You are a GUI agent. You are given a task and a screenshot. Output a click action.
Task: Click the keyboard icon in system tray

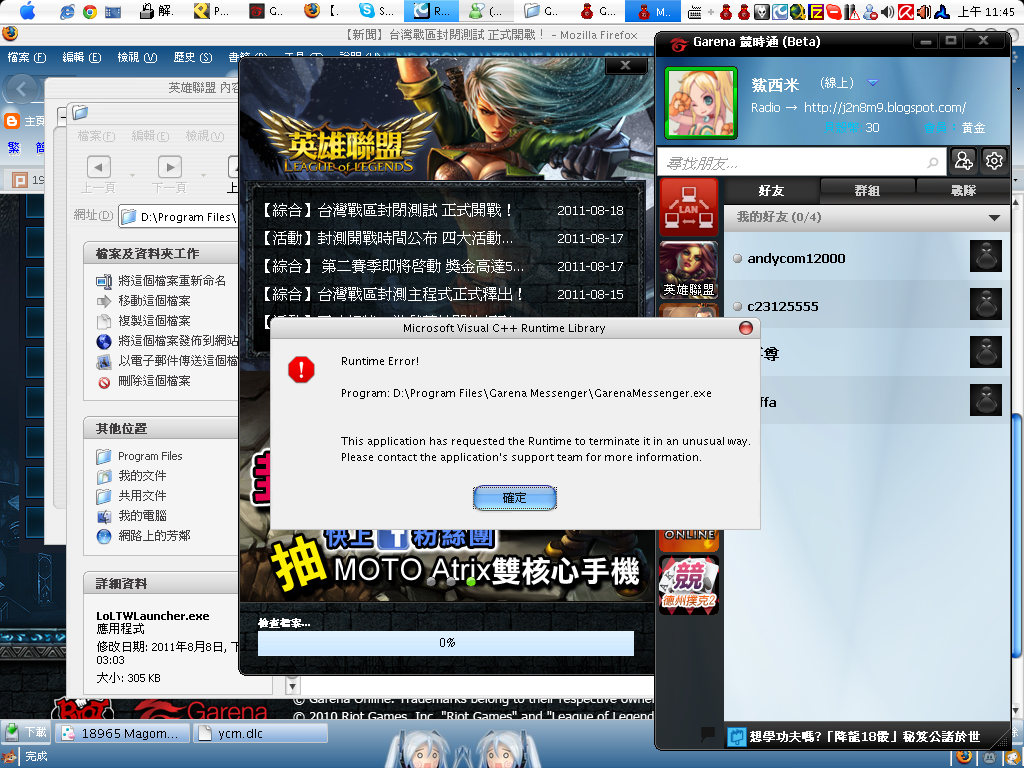click(695, 12)
